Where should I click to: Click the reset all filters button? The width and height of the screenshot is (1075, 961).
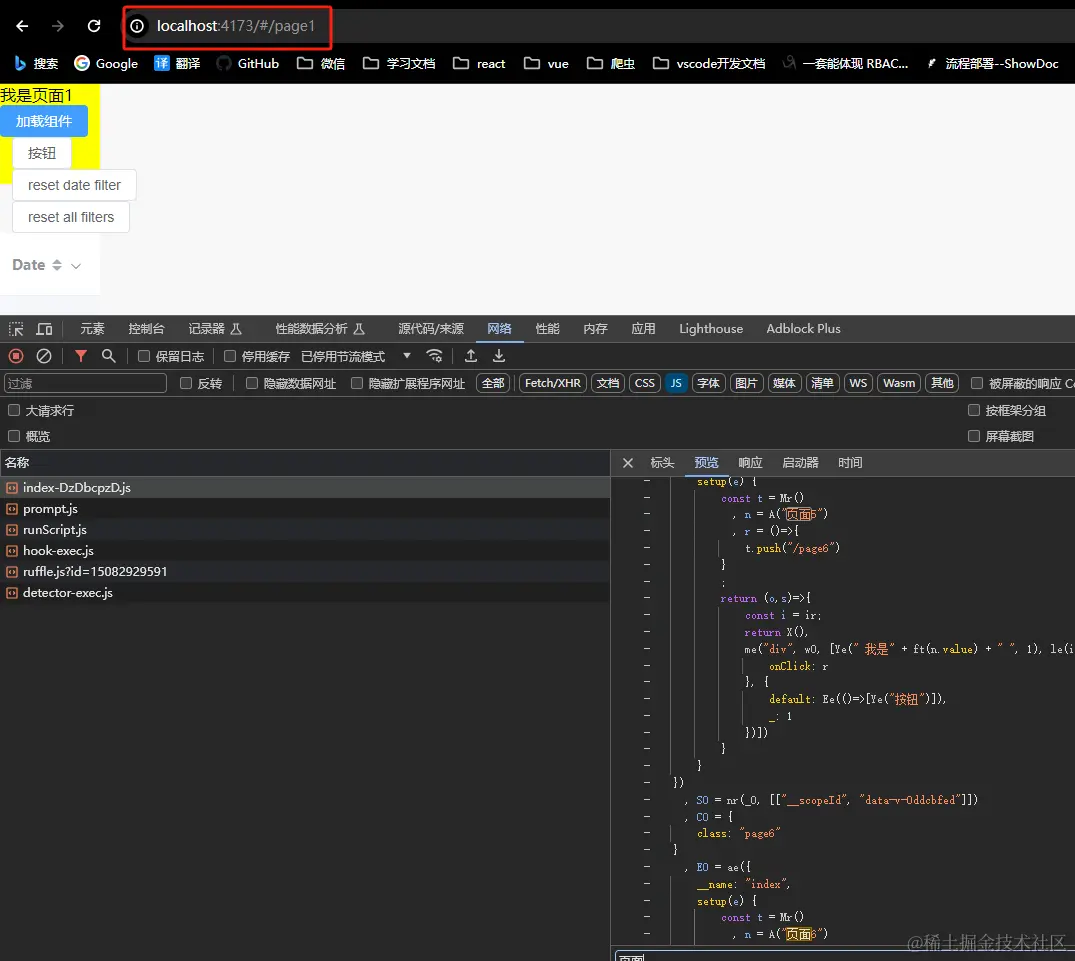click(x=71, y=217)
